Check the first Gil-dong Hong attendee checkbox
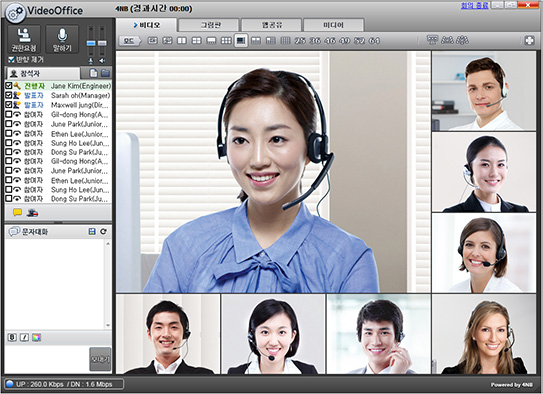The height and width of the screenshot is (394, 543). (x=9, y=114)
